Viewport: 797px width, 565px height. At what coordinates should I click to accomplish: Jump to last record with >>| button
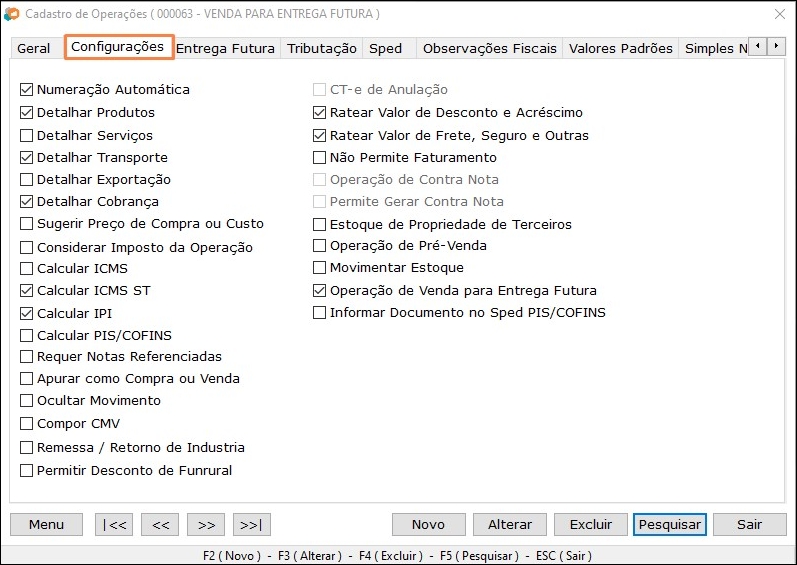[252, 524]
